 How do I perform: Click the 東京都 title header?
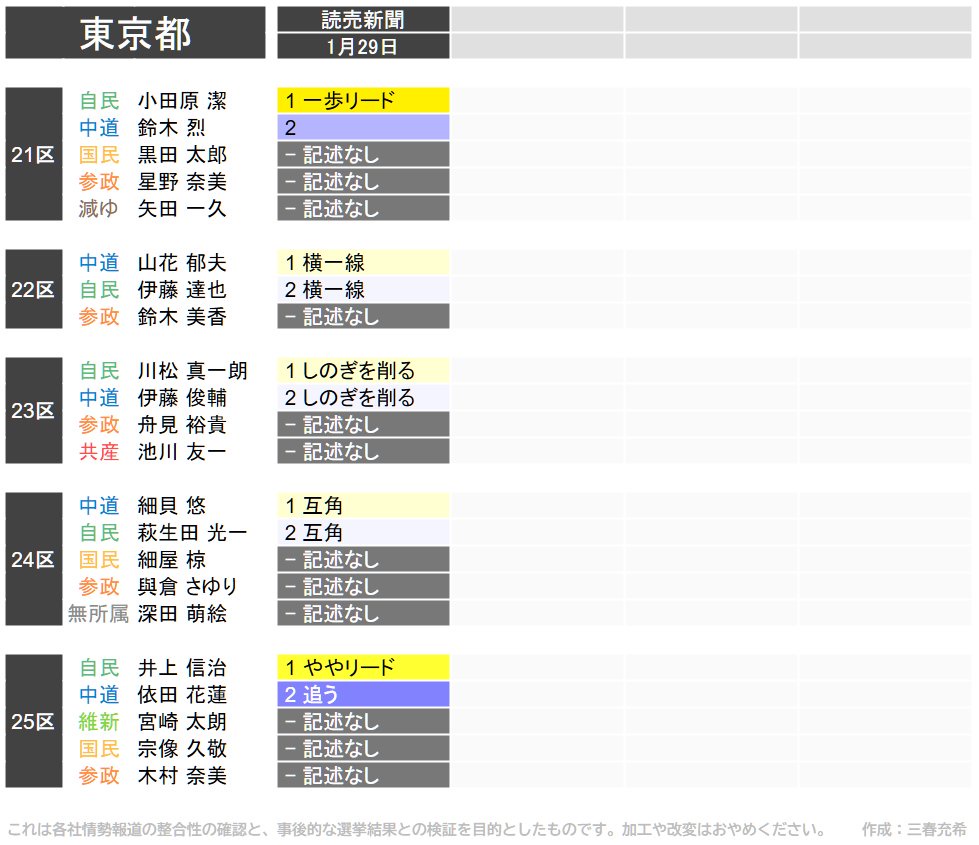pyautogui.click(x=135, y=34)
